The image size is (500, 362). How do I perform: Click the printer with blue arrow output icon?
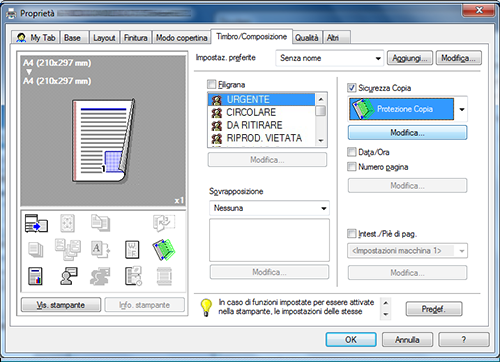[x=36, y=223]
